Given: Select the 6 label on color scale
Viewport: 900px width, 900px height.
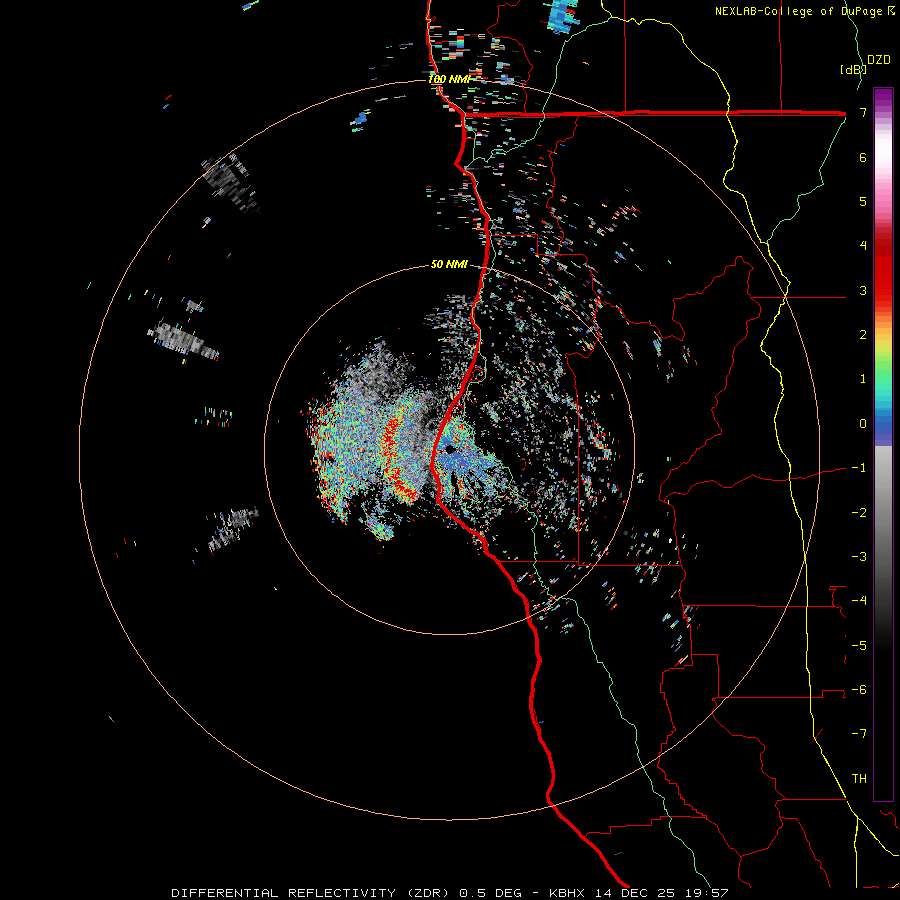Looking at the screenshot, I should point(863,157).
